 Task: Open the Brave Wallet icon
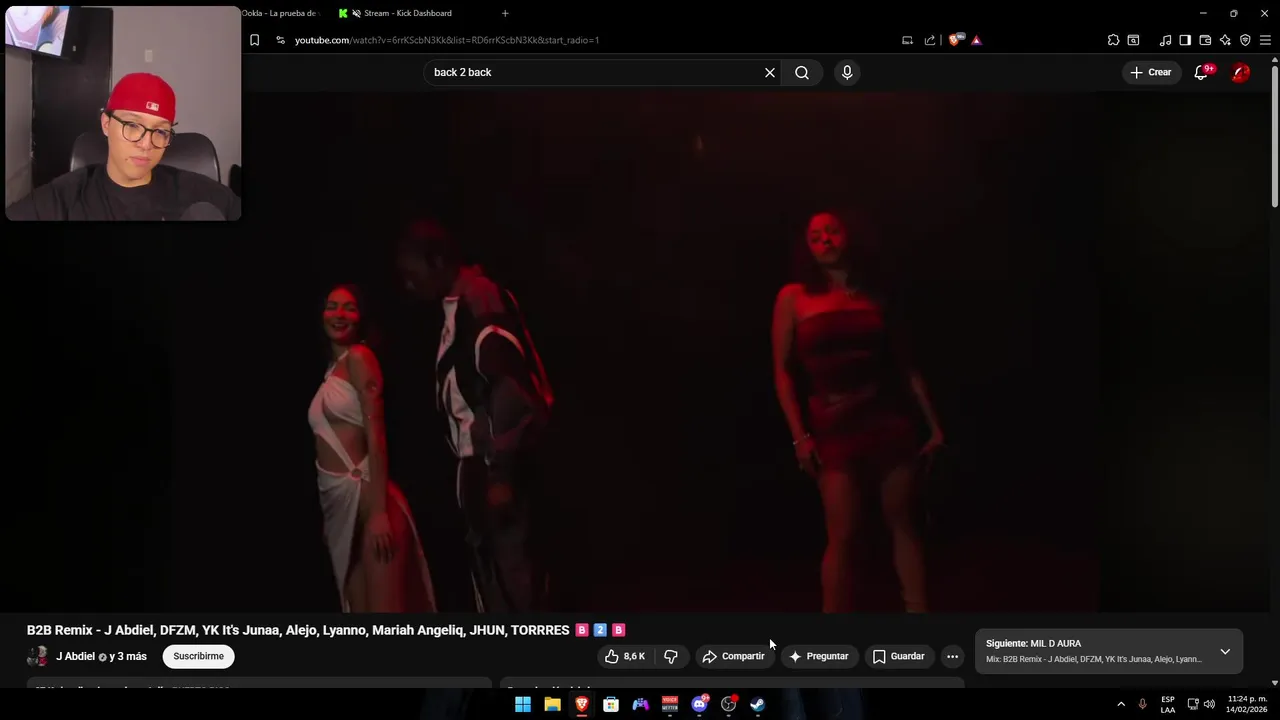1205,40
